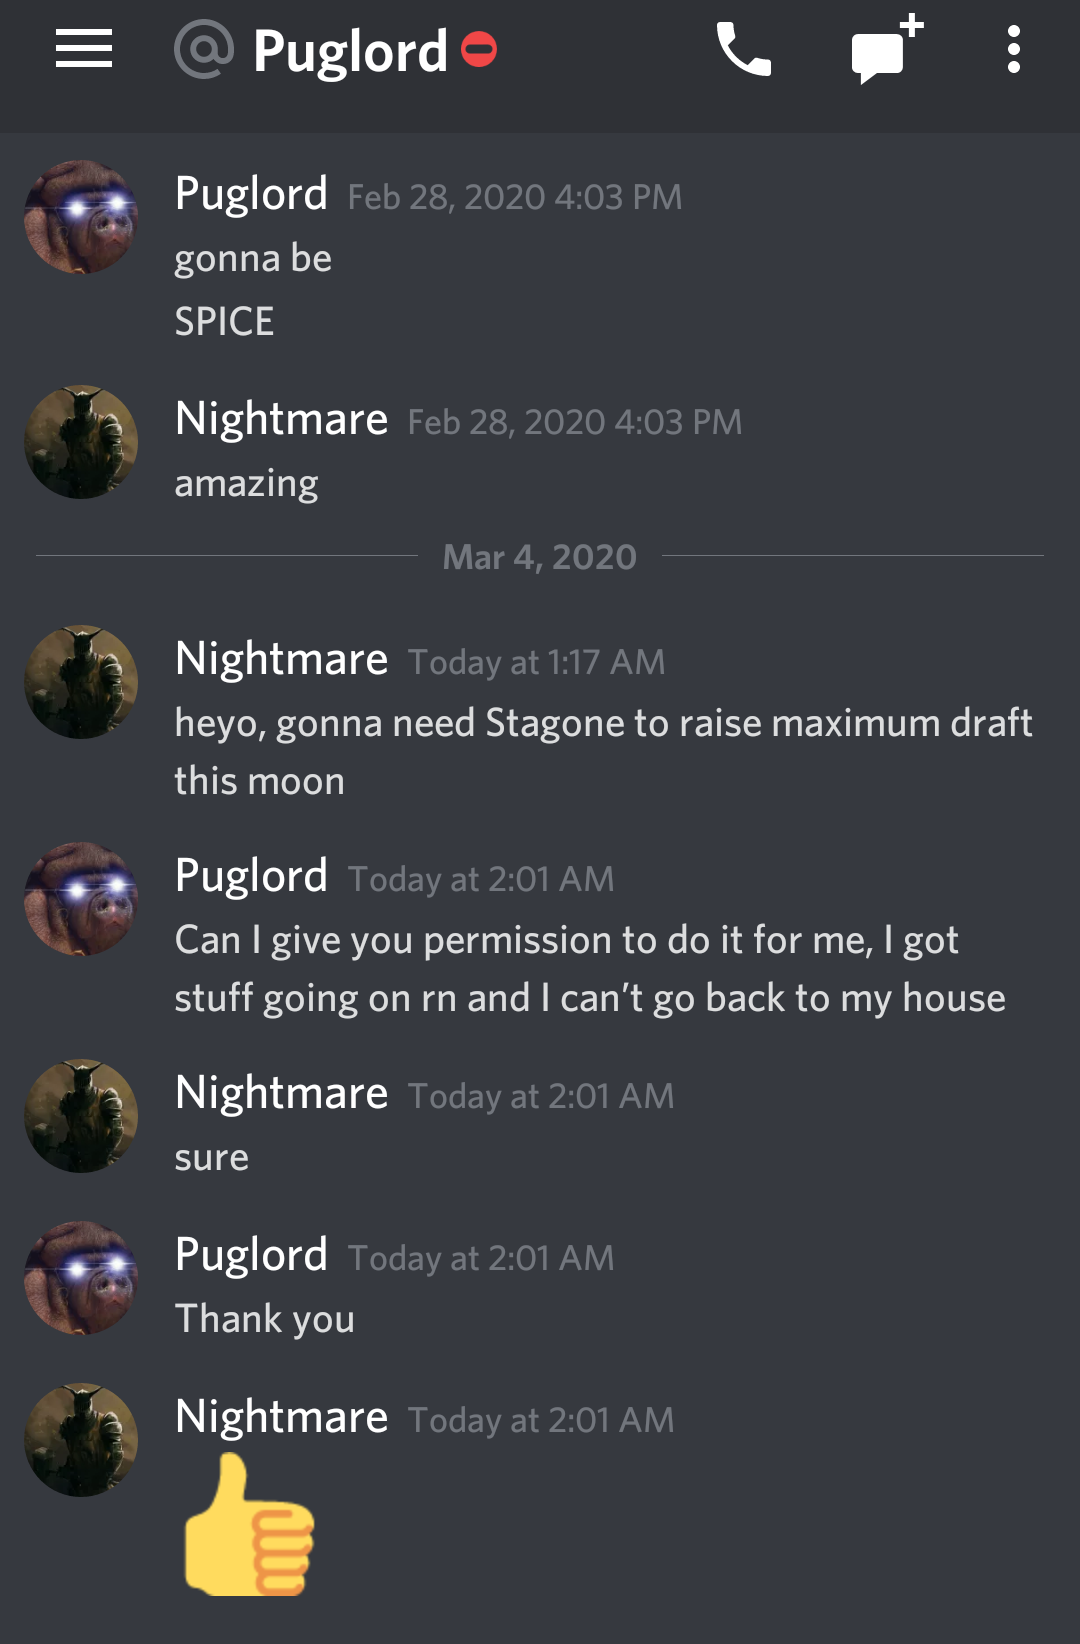
Task: Tap the @ mention icon beside Puglord
Action: (x=204, y=49)
